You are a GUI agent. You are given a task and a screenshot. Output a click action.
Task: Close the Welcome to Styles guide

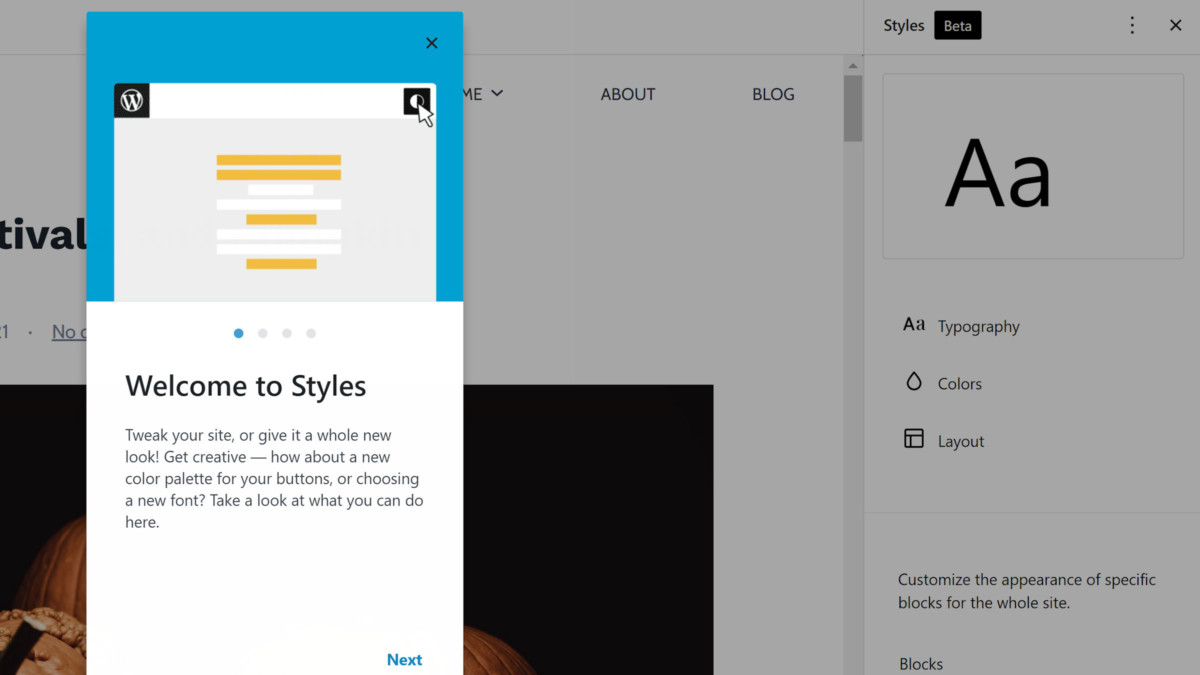pyautogui.click(x=432, y=43)
